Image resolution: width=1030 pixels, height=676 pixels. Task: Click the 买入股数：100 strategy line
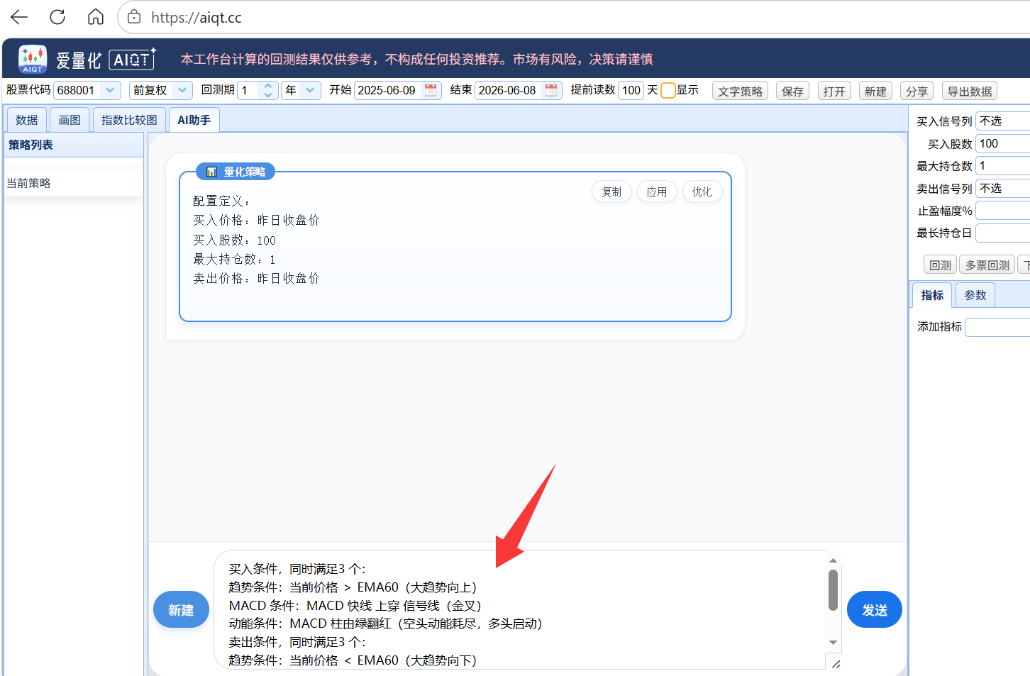point(235,240)
